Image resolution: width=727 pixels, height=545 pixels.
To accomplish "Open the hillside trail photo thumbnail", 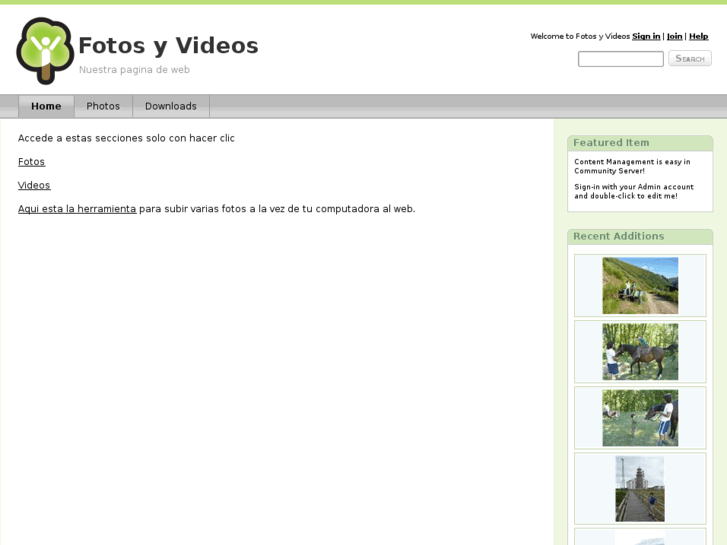I will tap(640, 286).
